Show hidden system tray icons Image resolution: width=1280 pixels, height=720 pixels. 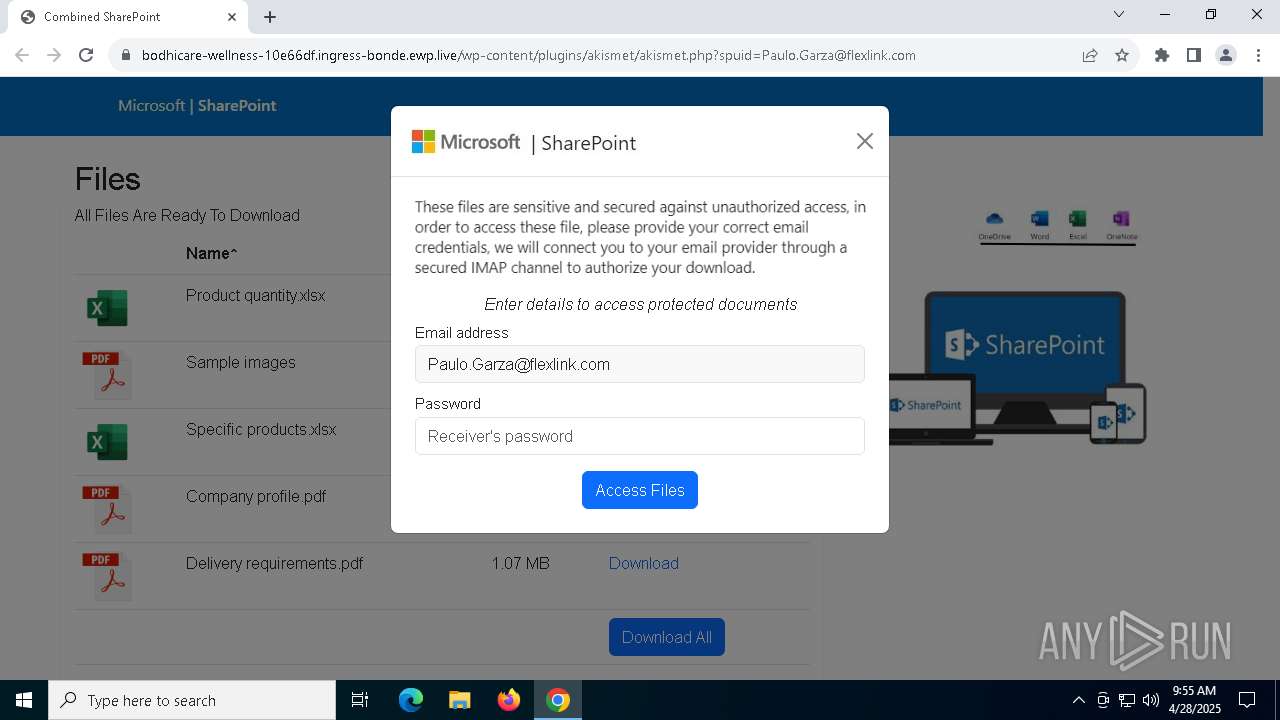[1078, 700]
